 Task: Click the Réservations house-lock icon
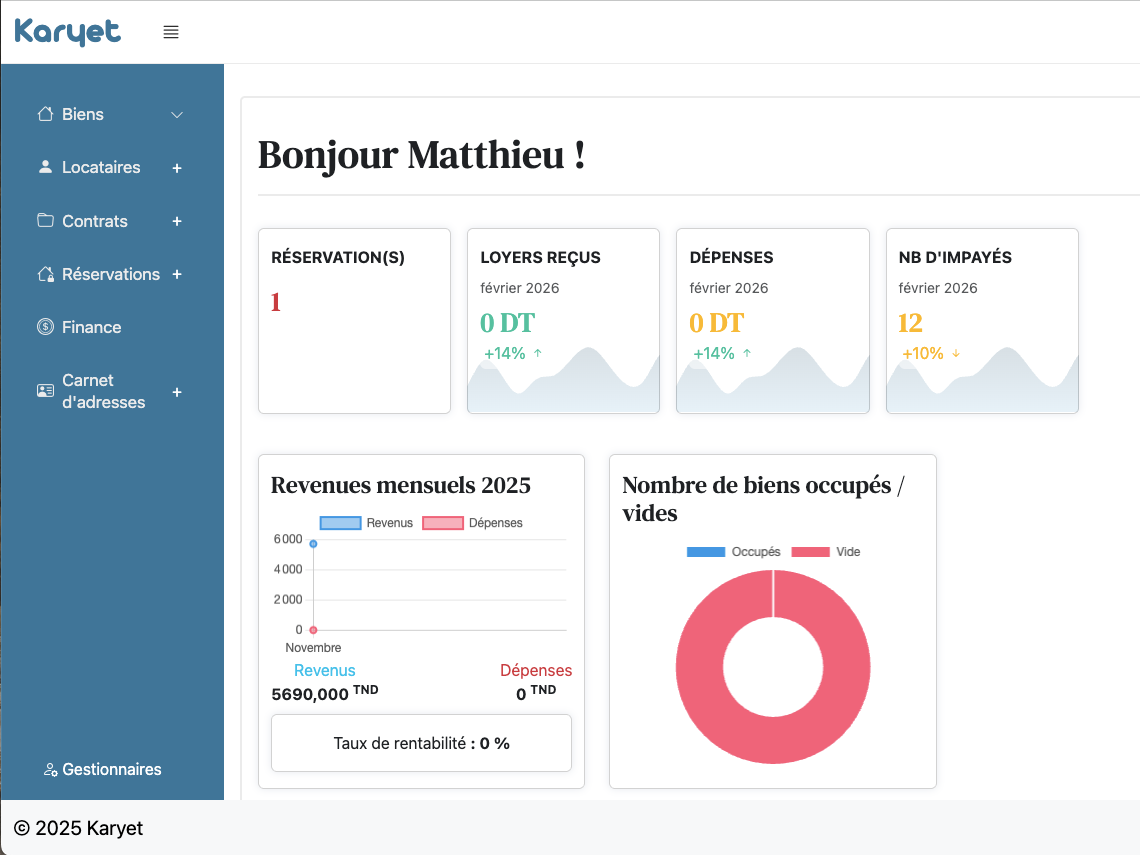(45, 274)
